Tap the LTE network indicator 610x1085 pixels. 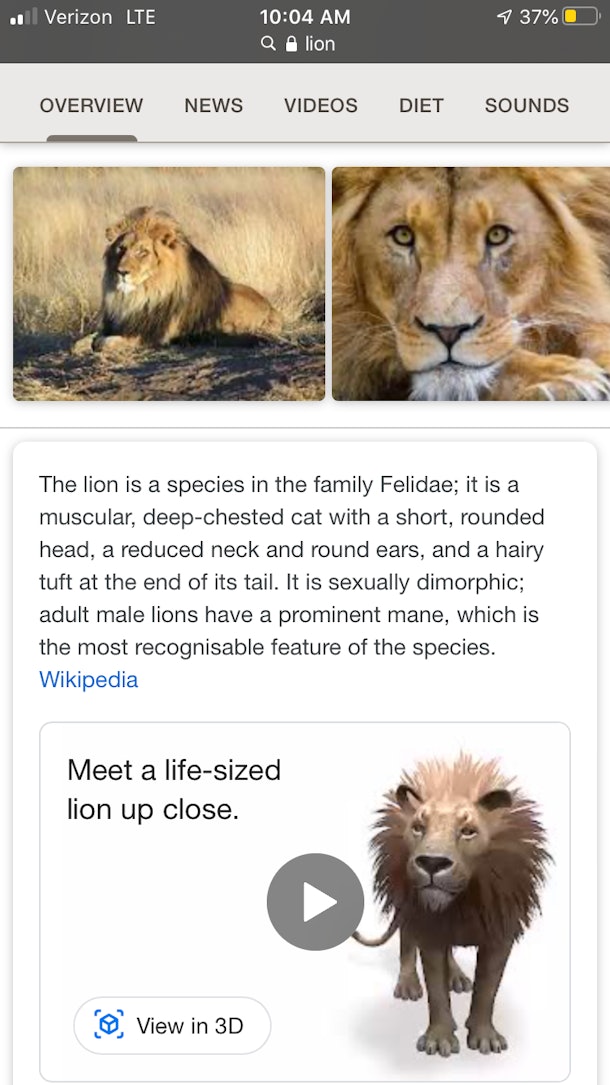pos(141,16)
